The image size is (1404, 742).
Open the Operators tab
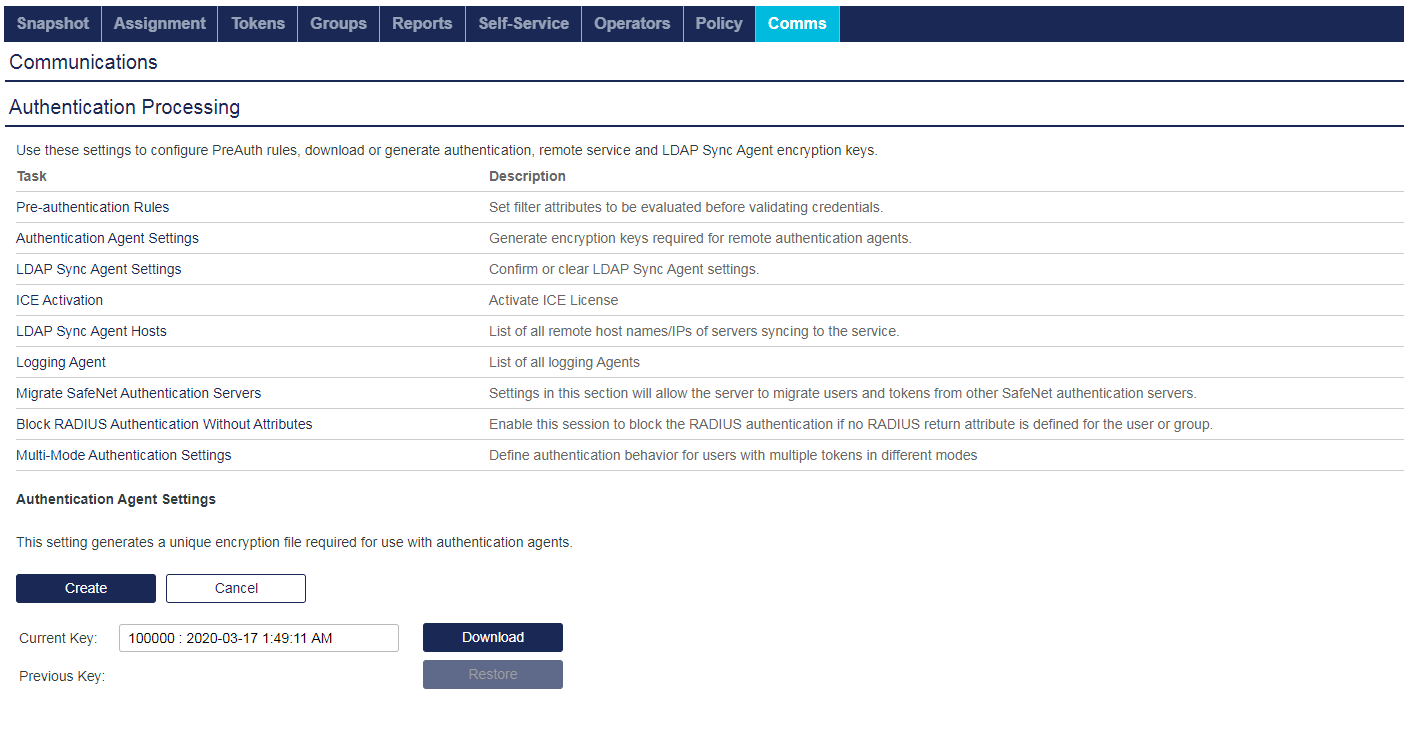(x=632, y=23)
